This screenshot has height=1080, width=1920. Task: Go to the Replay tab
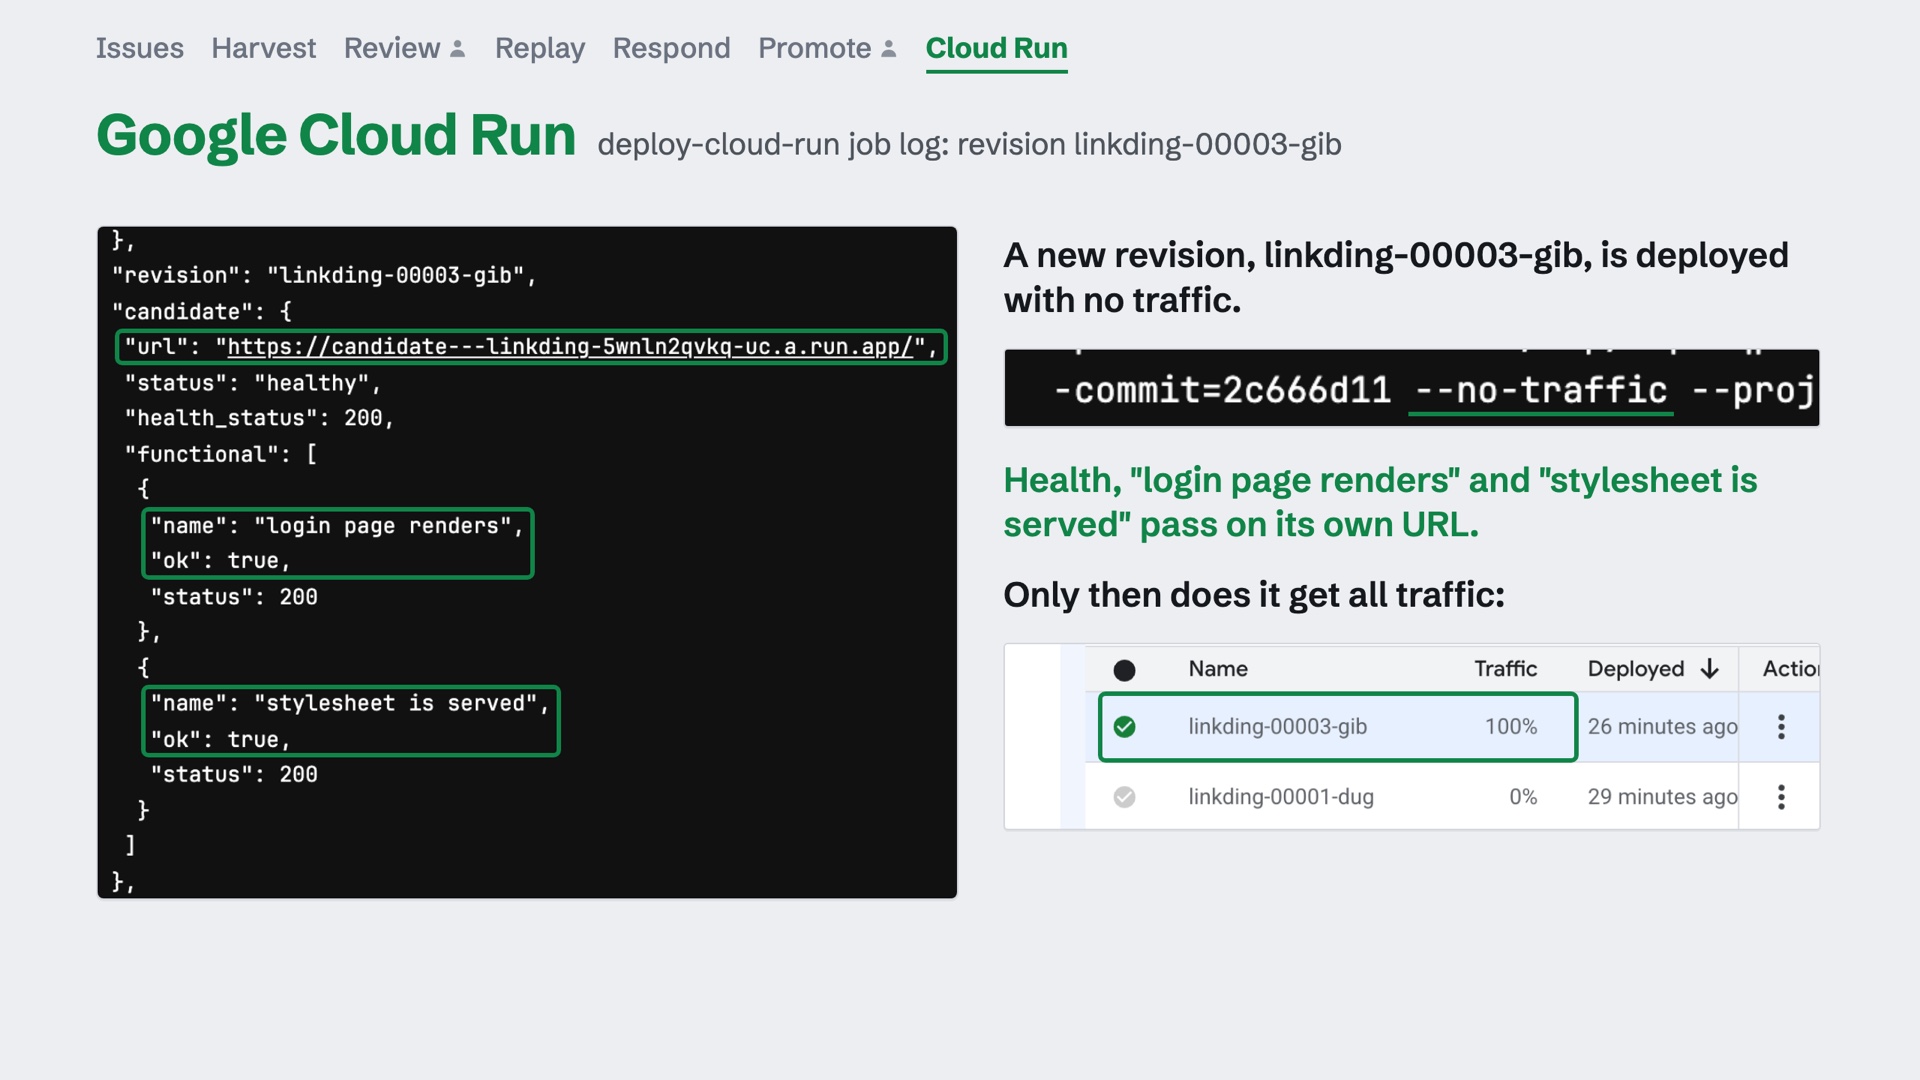coord(540,48)
